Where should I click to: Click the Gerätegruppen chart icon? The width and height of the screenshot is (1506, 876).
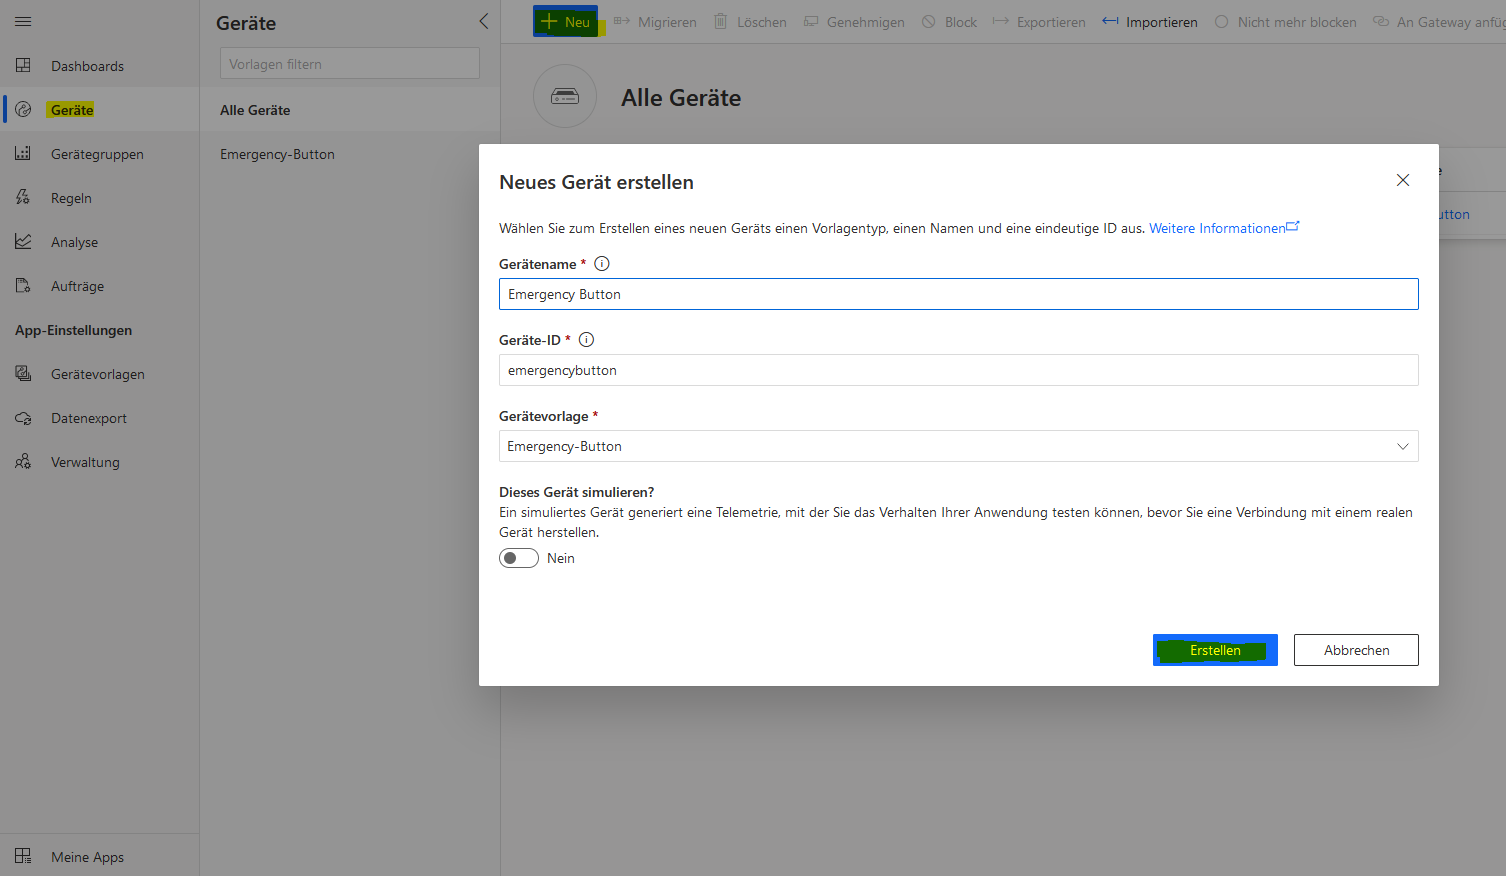pos(23,153)
